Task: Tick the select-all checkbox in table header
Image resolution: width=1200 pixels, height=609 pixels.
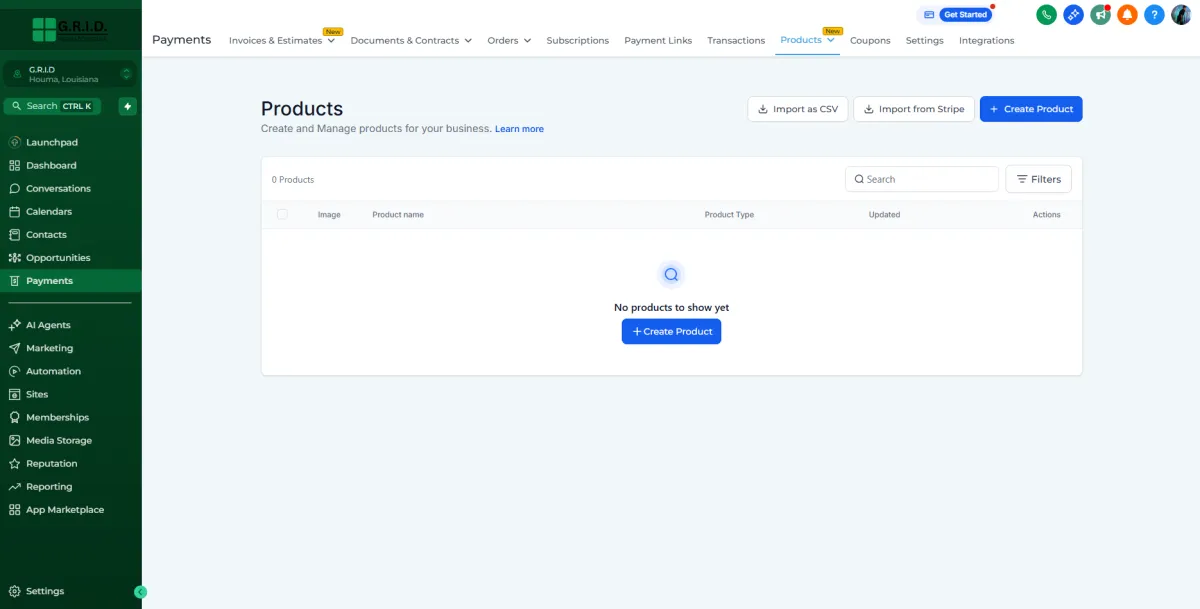Action: [282, 214]
